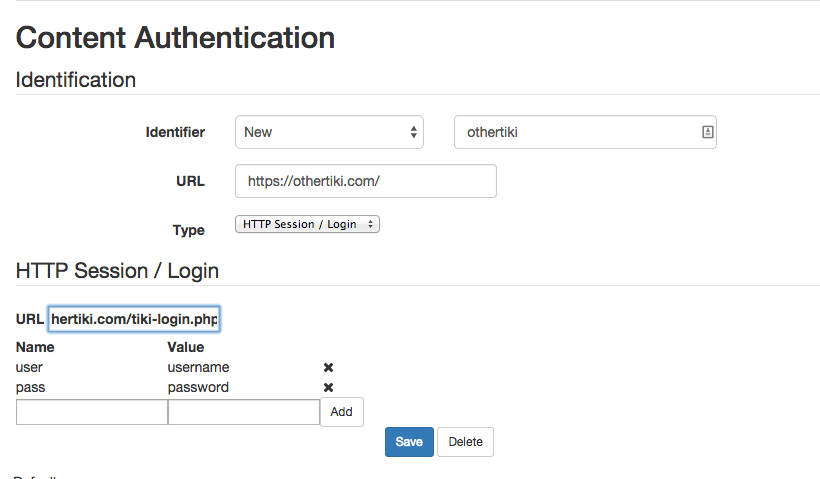Click the tiki-login.php URL field
The image size is (820, 479).
click(134, 319)
